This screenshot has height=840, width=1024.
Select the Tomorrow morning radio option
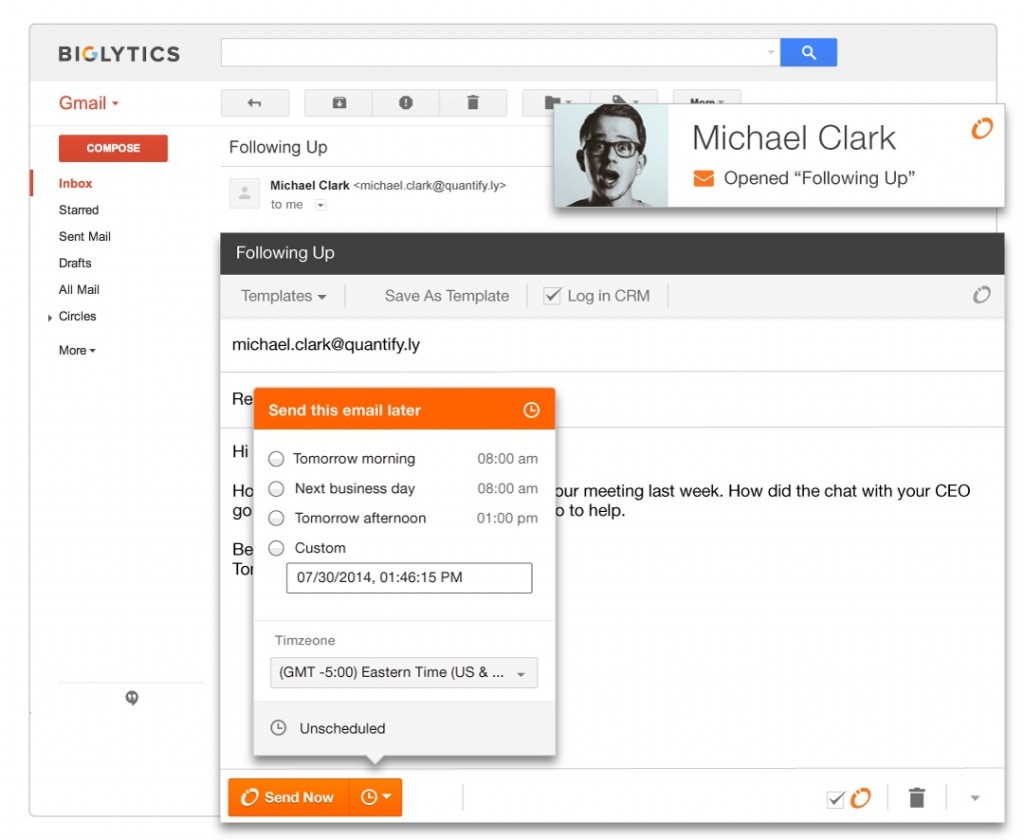277,459
